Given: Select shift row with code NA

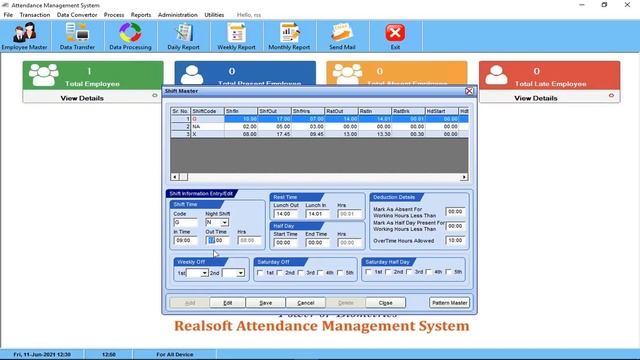Looking at the screenshot, I should click(x=320, y=127).
